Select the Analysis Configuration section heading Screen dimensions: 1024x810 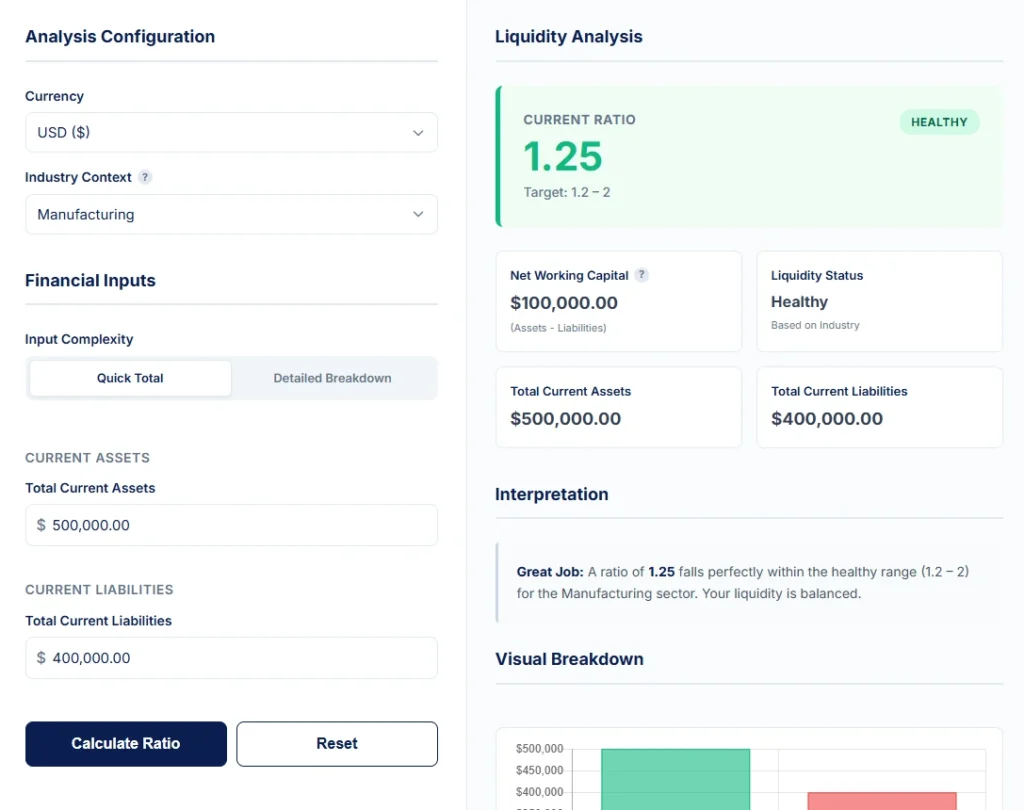point(119,36)
